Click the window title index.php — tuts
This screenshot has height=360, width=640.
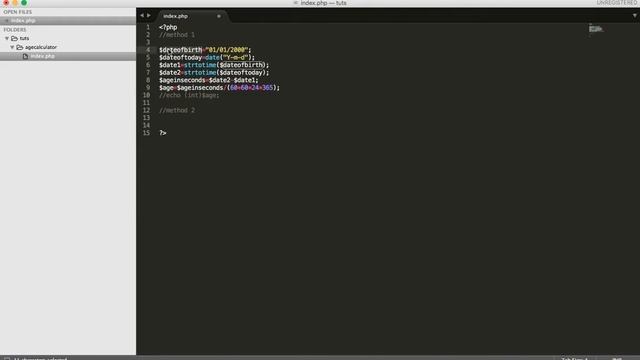(324, 3)
